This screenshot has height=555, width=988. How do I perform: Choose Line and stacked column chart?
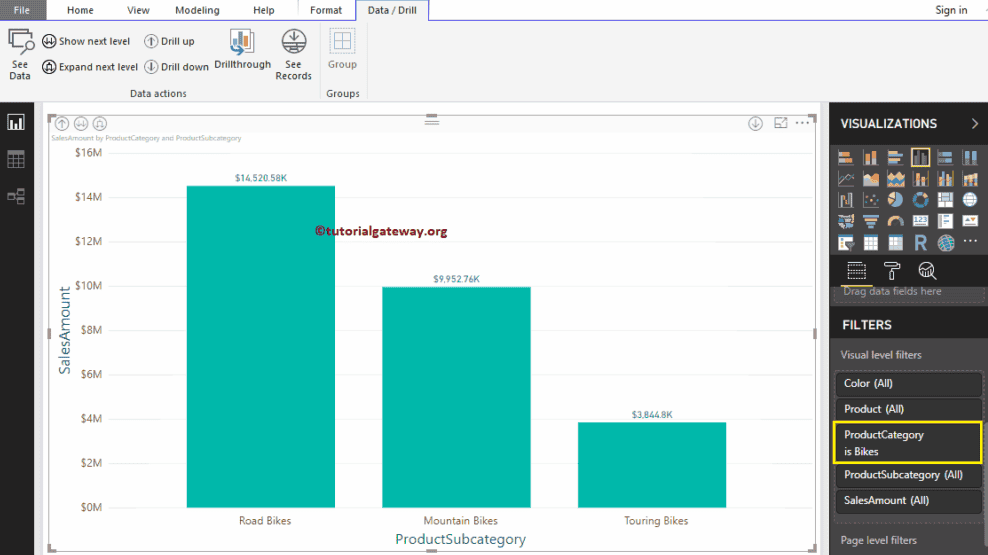click(920, 179)
